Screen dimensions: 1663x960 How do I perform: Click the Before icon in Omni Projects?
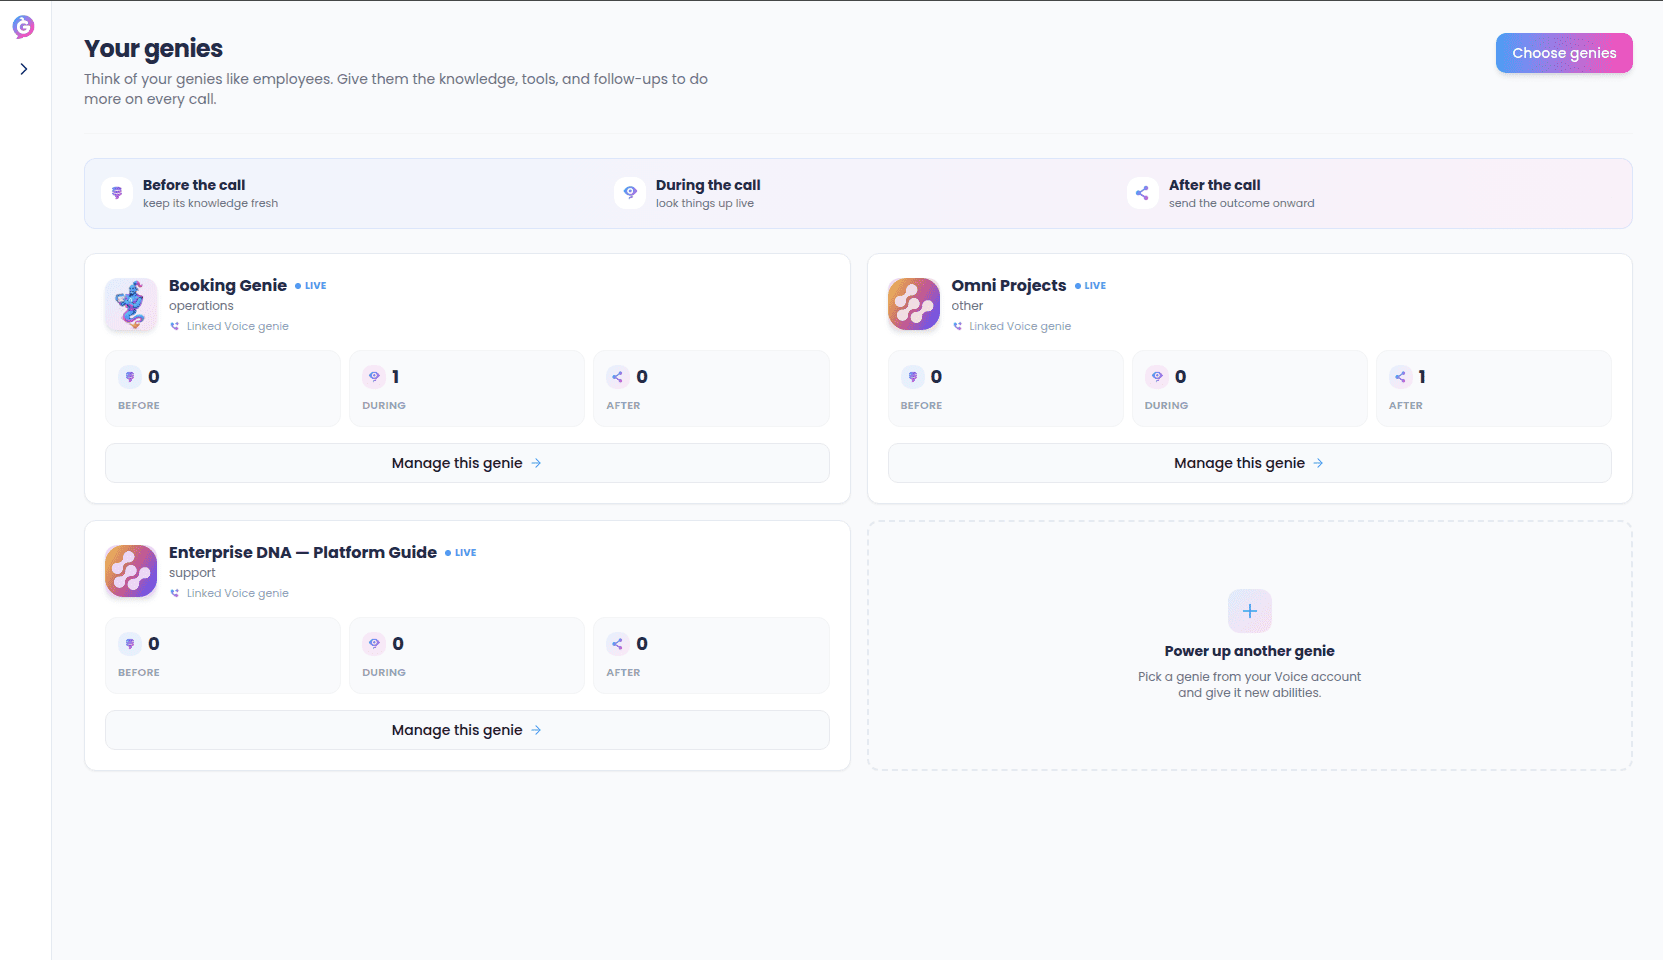[913, 377]
